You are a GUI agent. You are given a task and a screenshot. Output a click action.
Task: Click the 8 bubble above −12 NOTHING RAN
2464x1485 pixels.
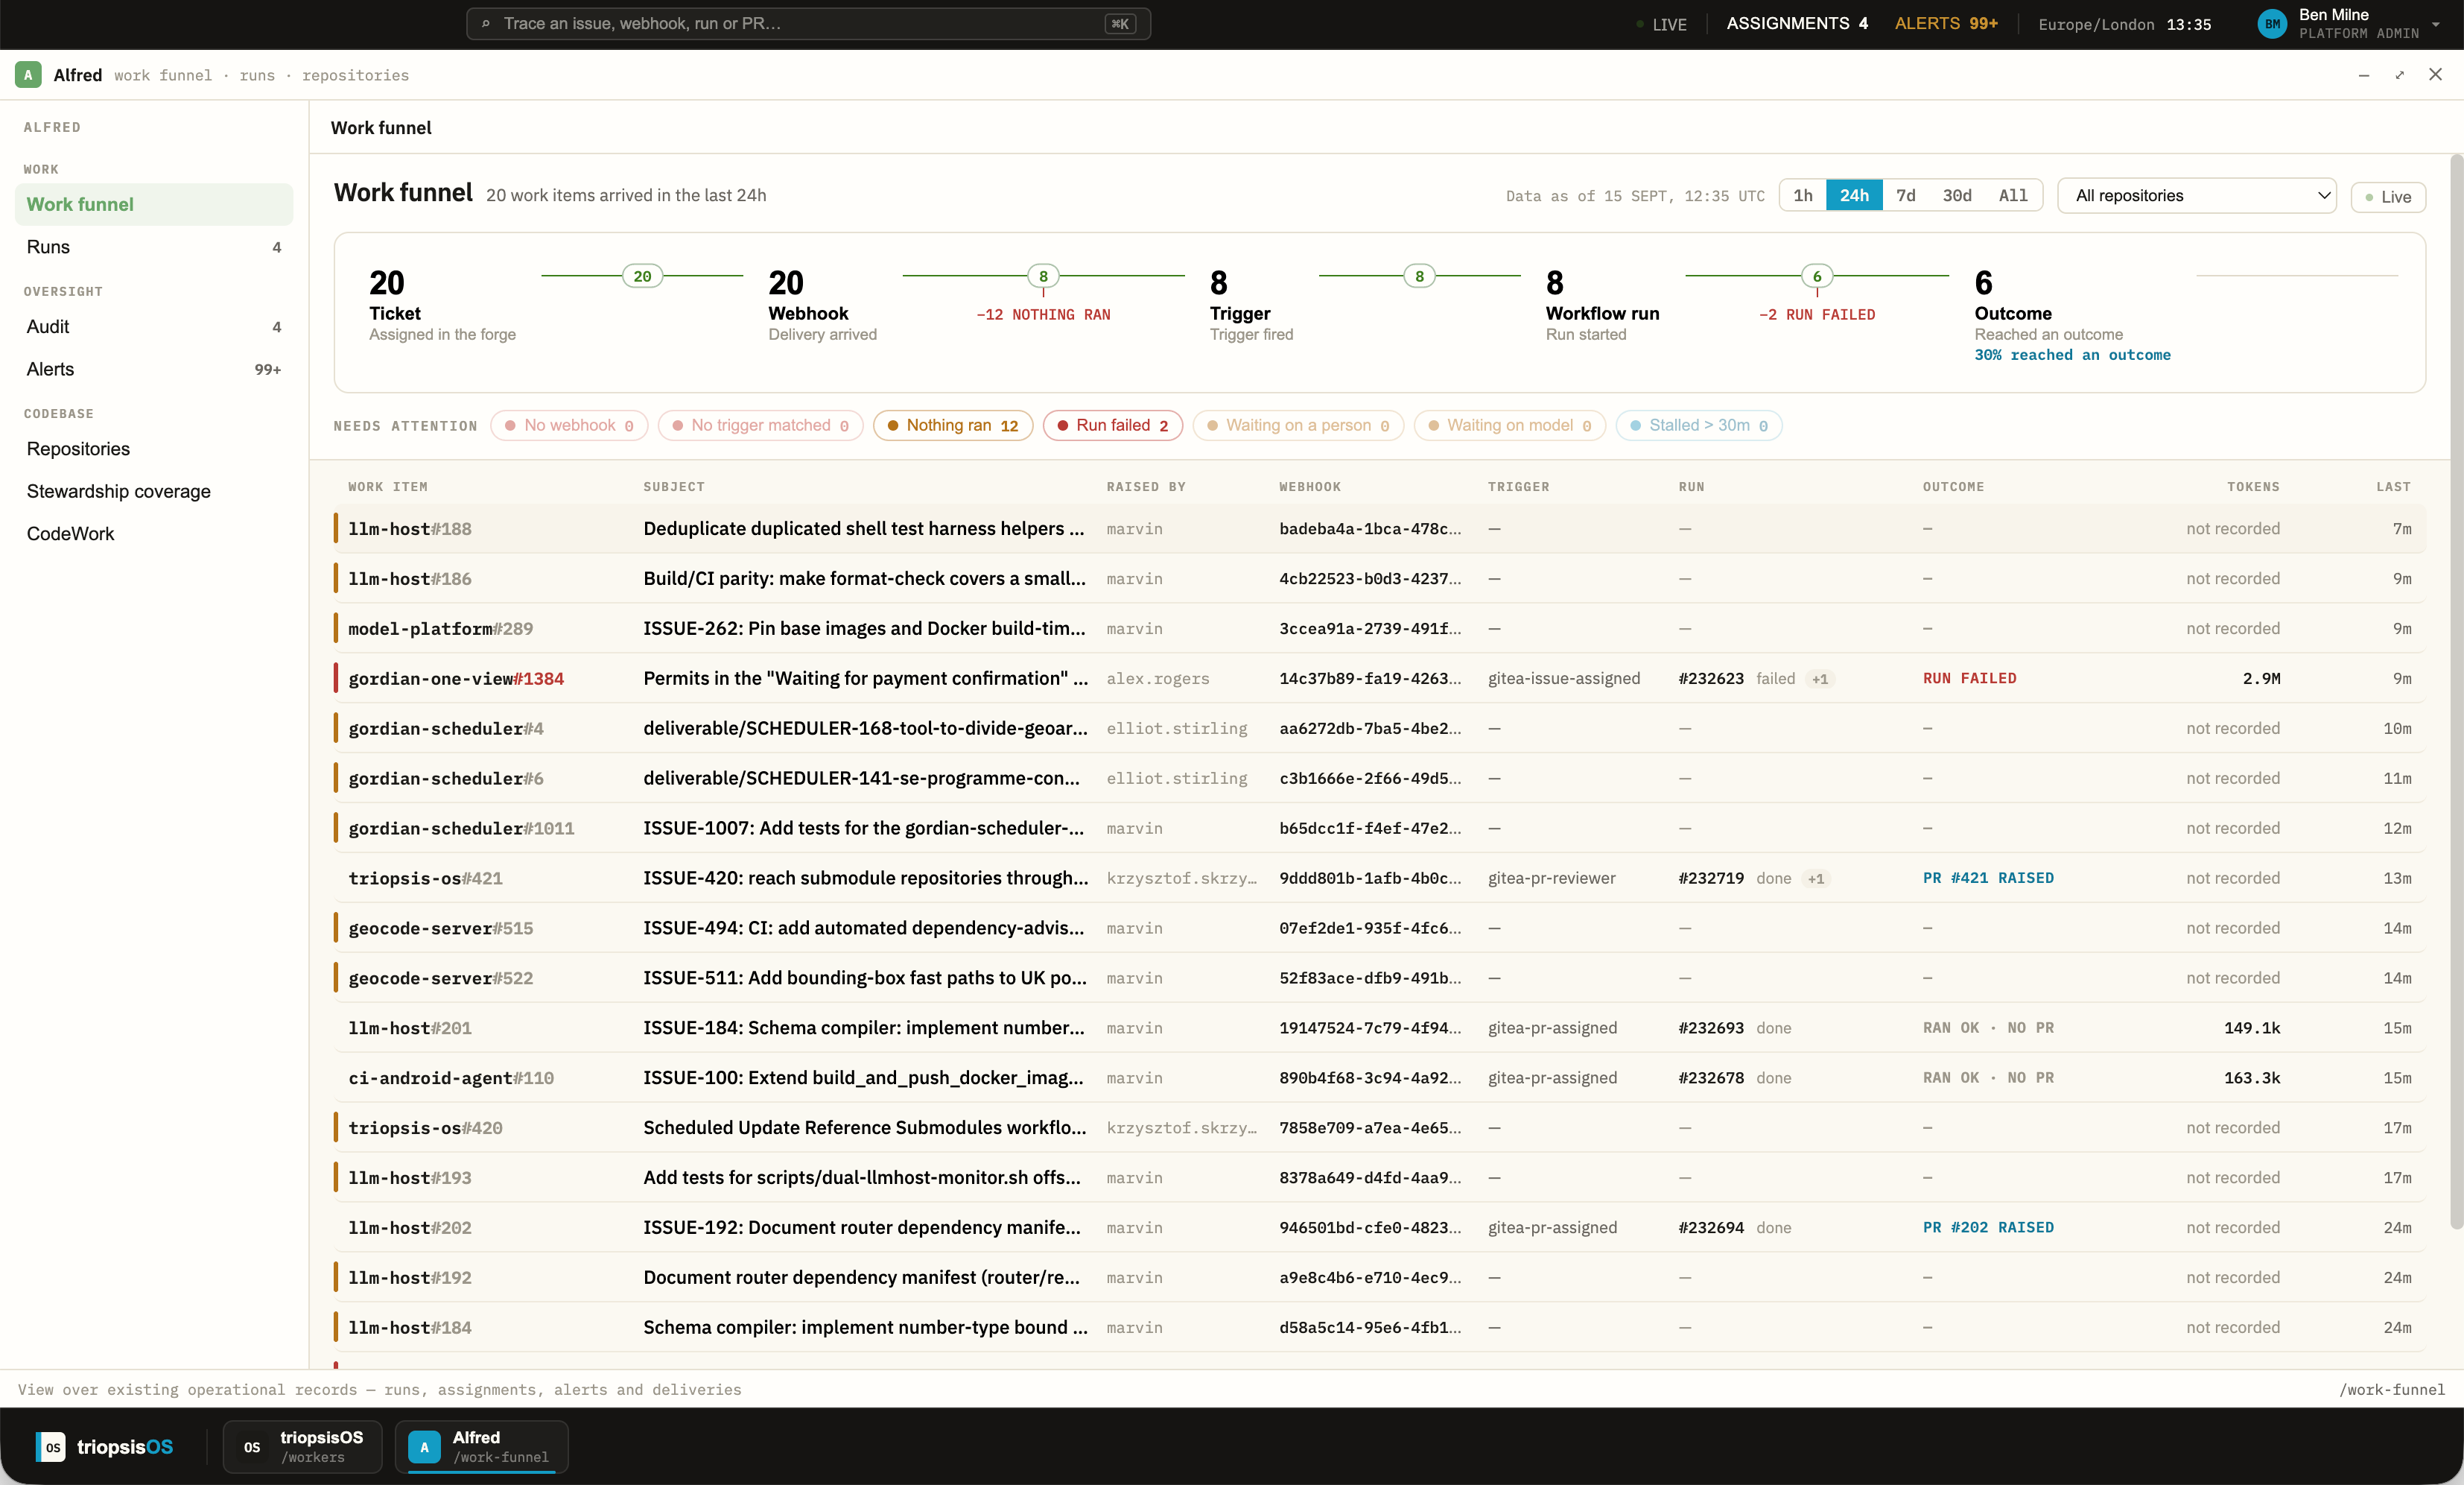[x=1043, y=276]
